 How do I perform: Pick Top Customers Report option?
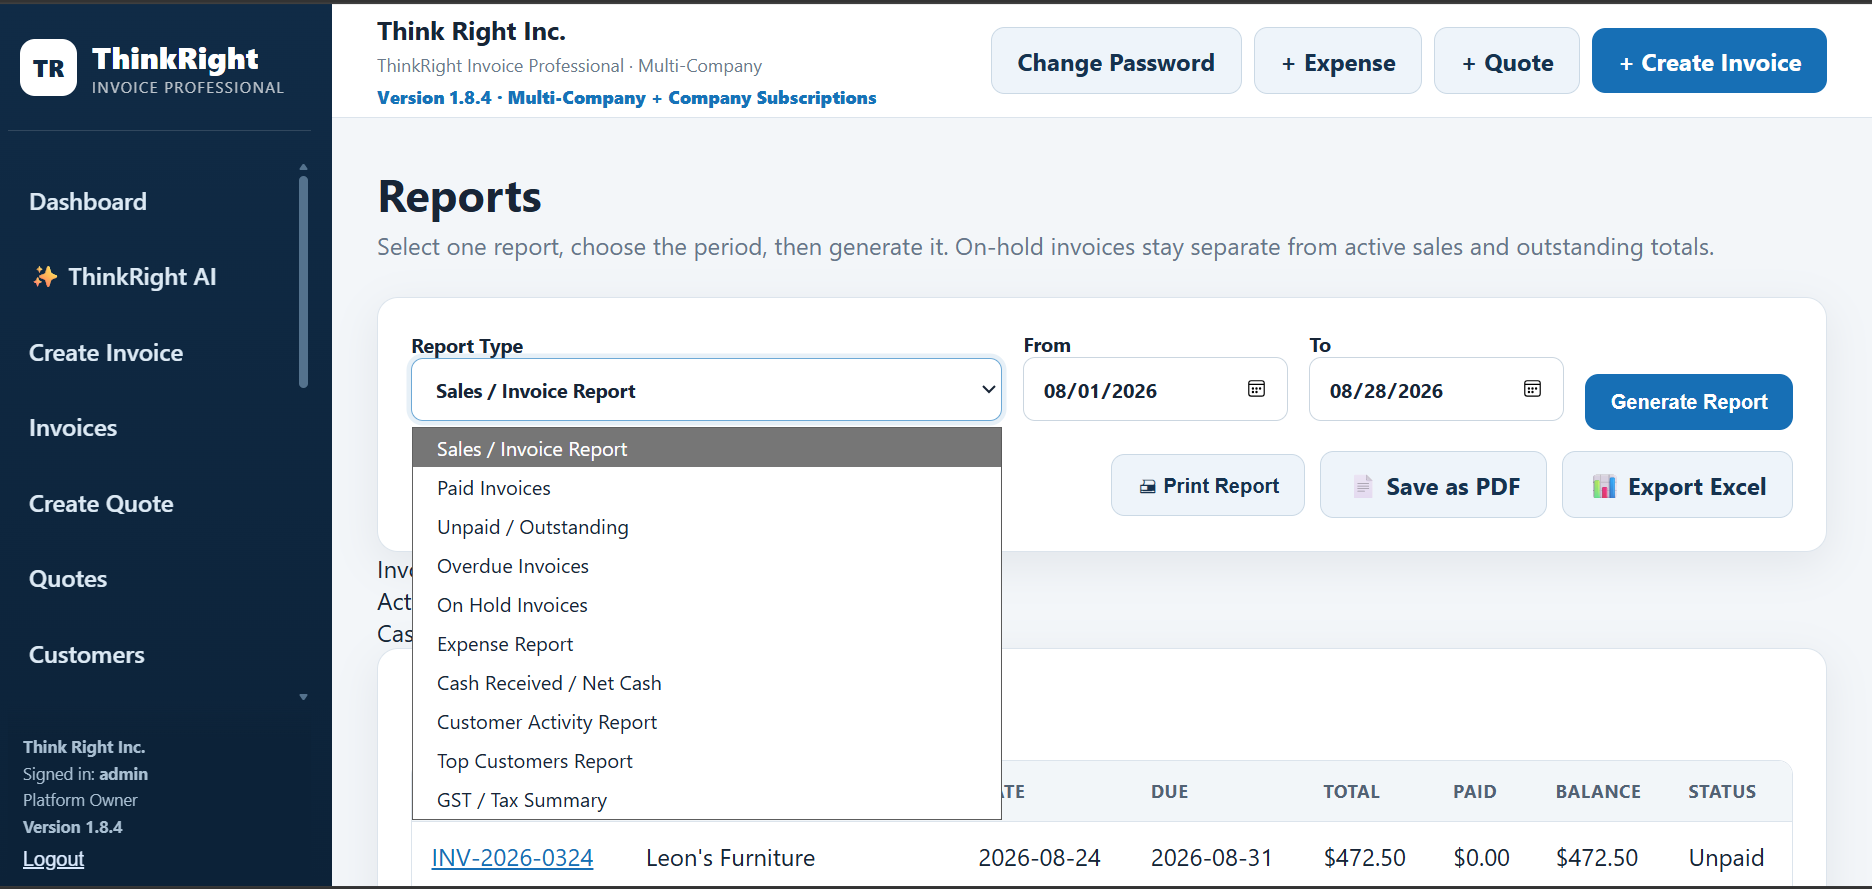point(706,761)
